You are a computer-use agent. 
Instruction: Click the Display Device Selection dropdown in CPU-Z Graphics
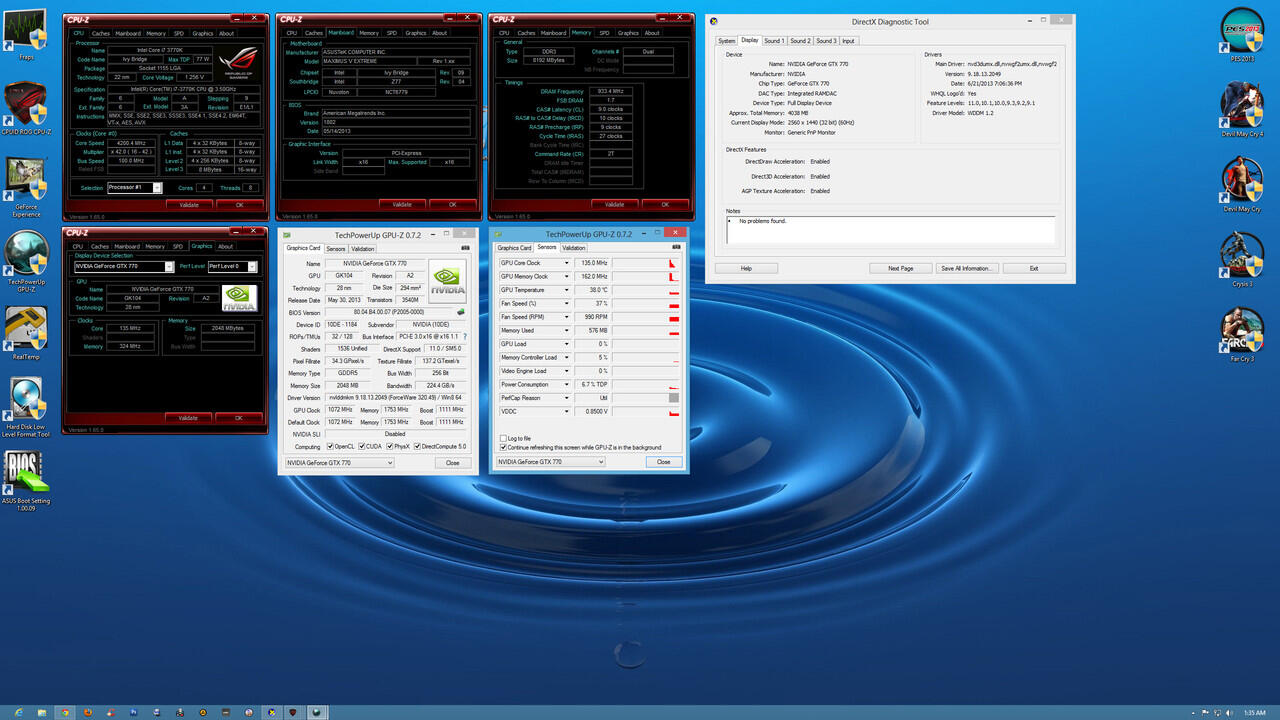tap(124, 266)
